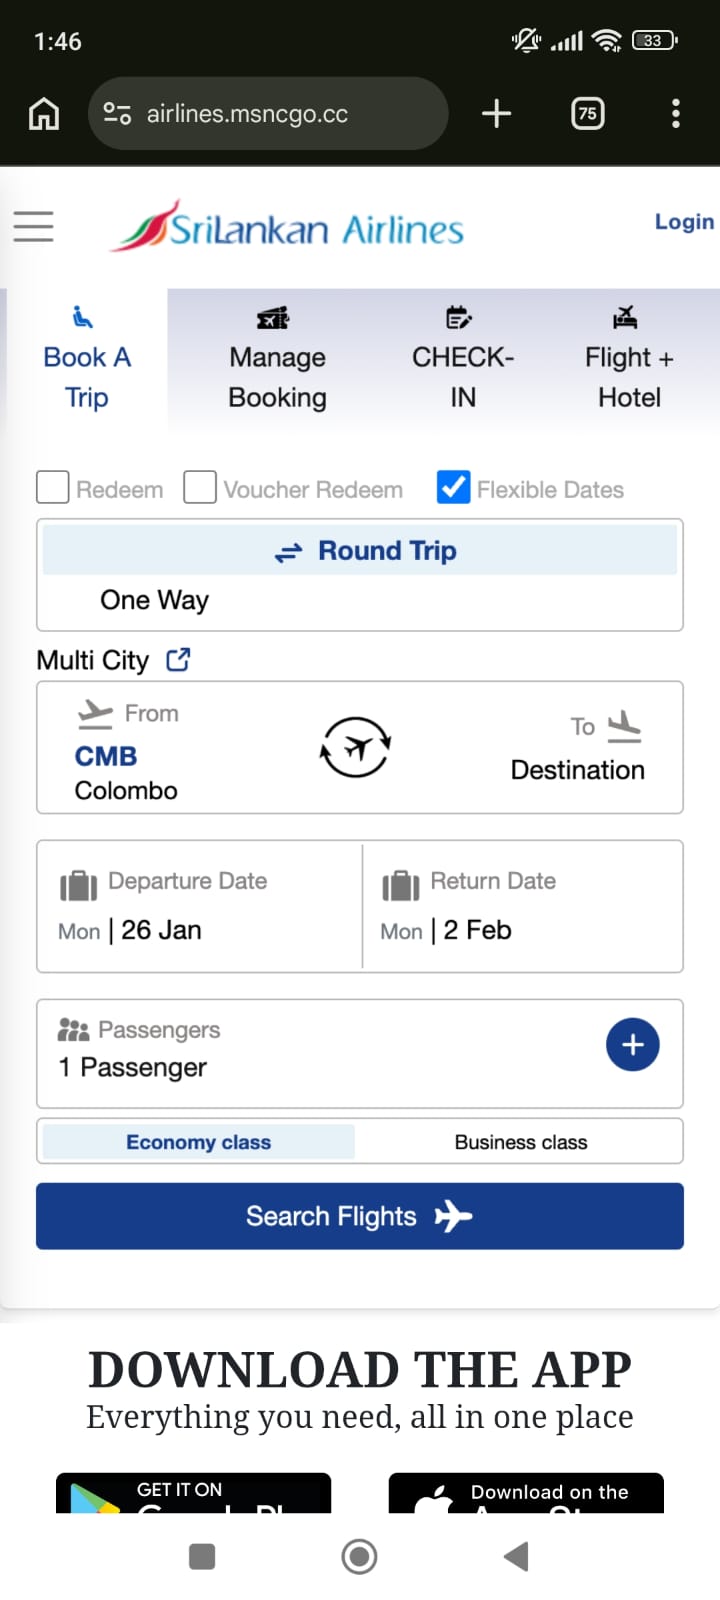Open browser three-dot overflow menu
The height and width of the screenshot is (1600, 720).
tap(676, 114)
